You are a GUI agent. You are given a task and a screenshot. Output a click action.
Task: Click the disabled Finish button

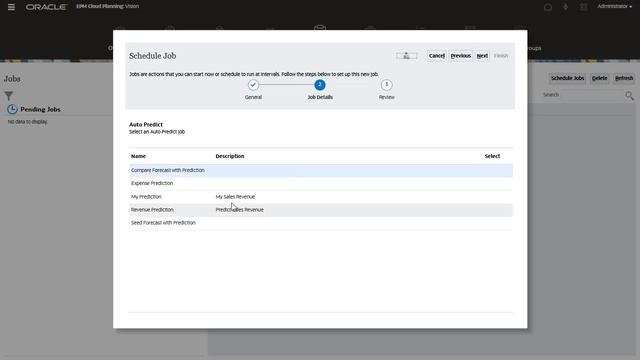(x=501, y=56)
